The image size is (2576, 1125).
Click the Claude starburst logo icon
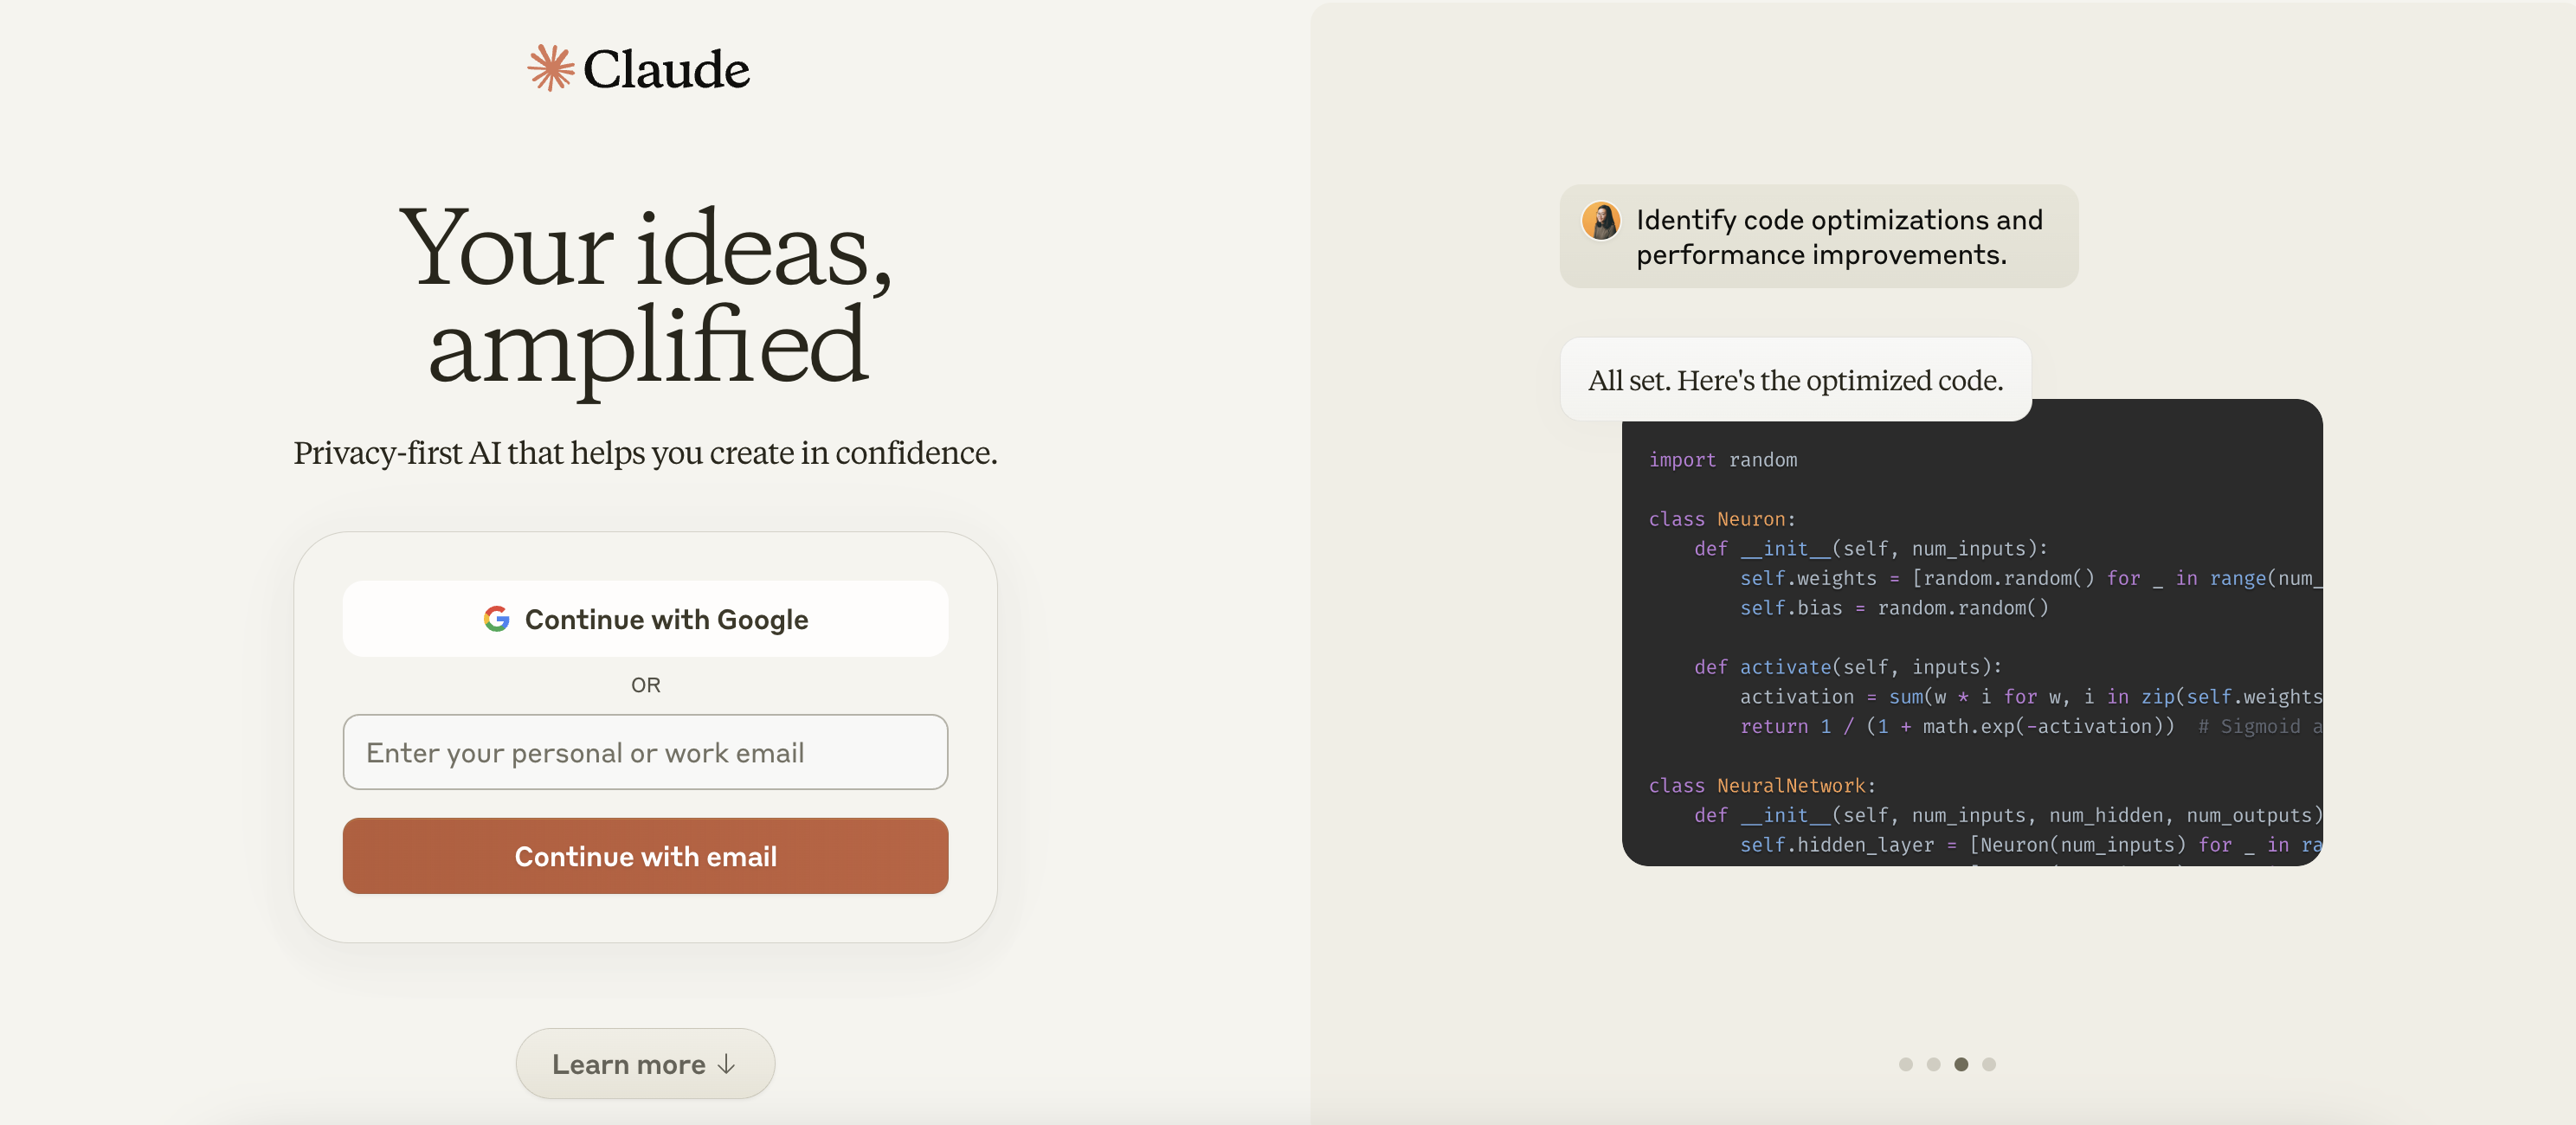tap(551, 68)
